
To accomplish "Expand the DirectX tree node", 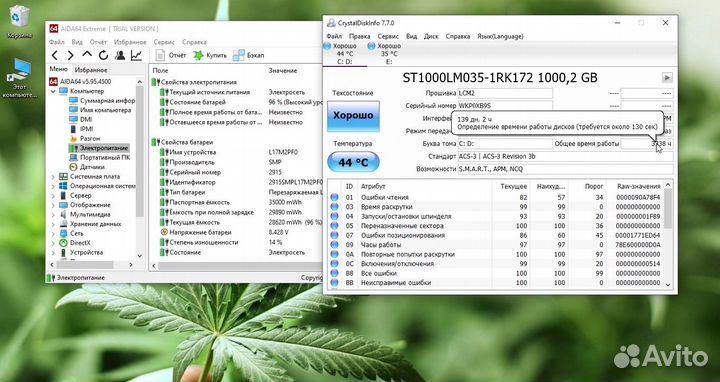I will pyautogui.click(x=53, y=243).
